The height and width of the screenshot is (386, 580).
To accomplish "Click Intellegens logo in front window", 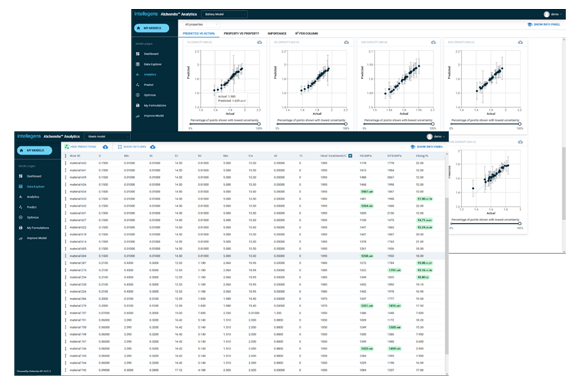I will [x=29, y=136].
